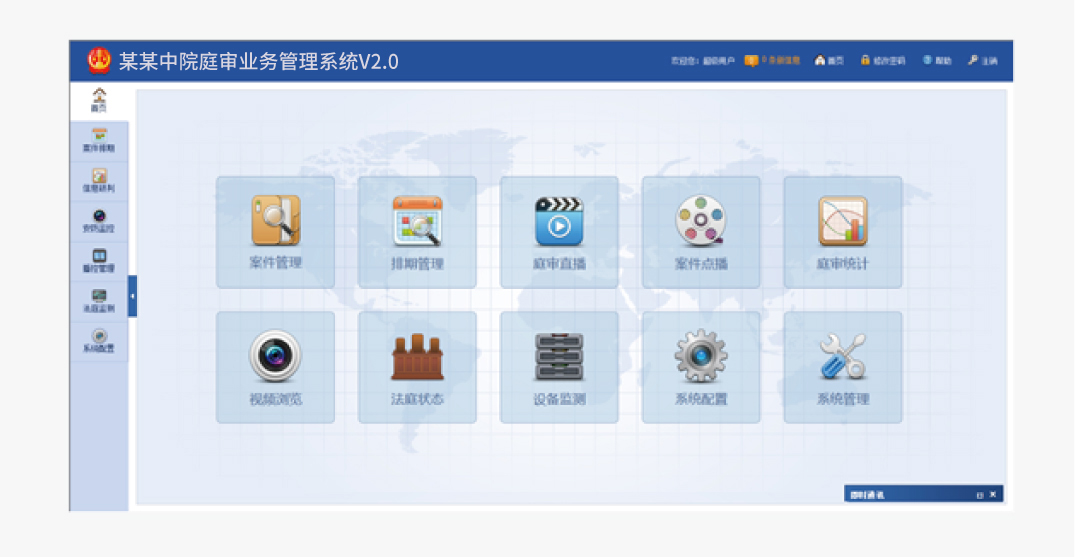1080x557 pixels.
Task: Open 排期管理 scheduling calendar tile
Action: pyautogui.click(x=417, y=232)
